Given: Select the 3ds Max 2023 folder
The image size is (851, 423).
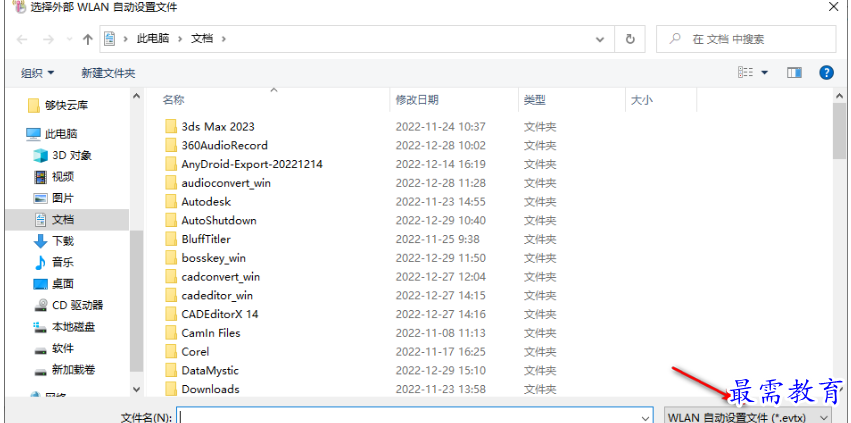Looking at the screenshot, I should pyautogui.click(x=218, y=127).
